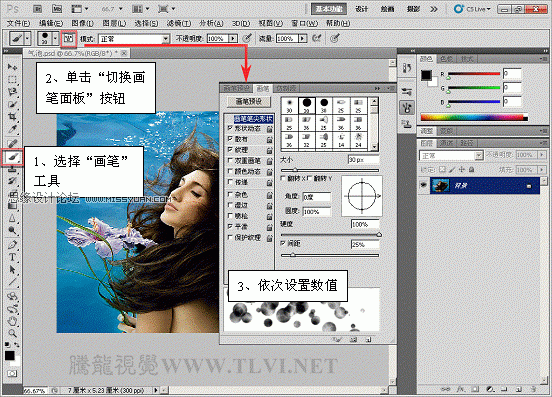Screen dimensions: 552x397
Task: Toggle the 平滑 checkbox
Action: [x=230, y=226]
